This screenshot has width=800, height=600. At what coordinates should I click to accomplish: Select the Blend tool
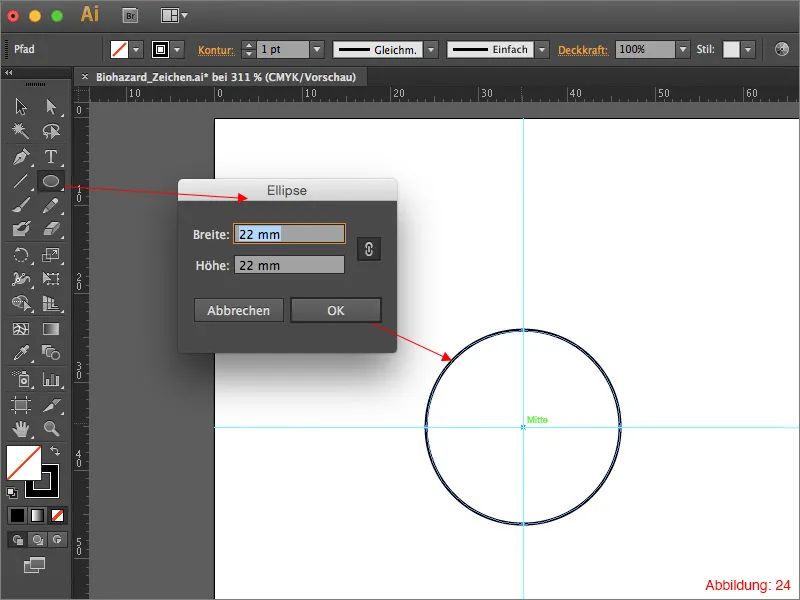[51, 353]
